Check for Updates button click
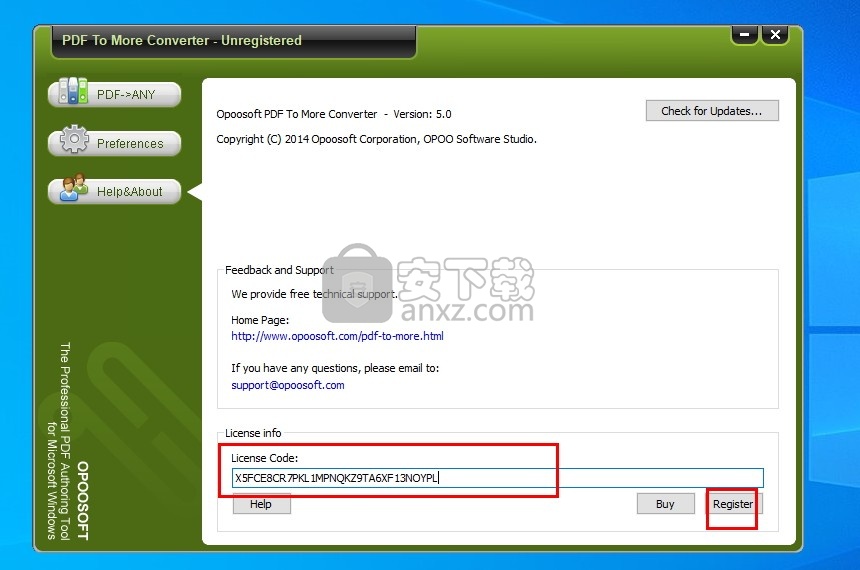Viewport: 860px width, 570px height. (712, 111)
